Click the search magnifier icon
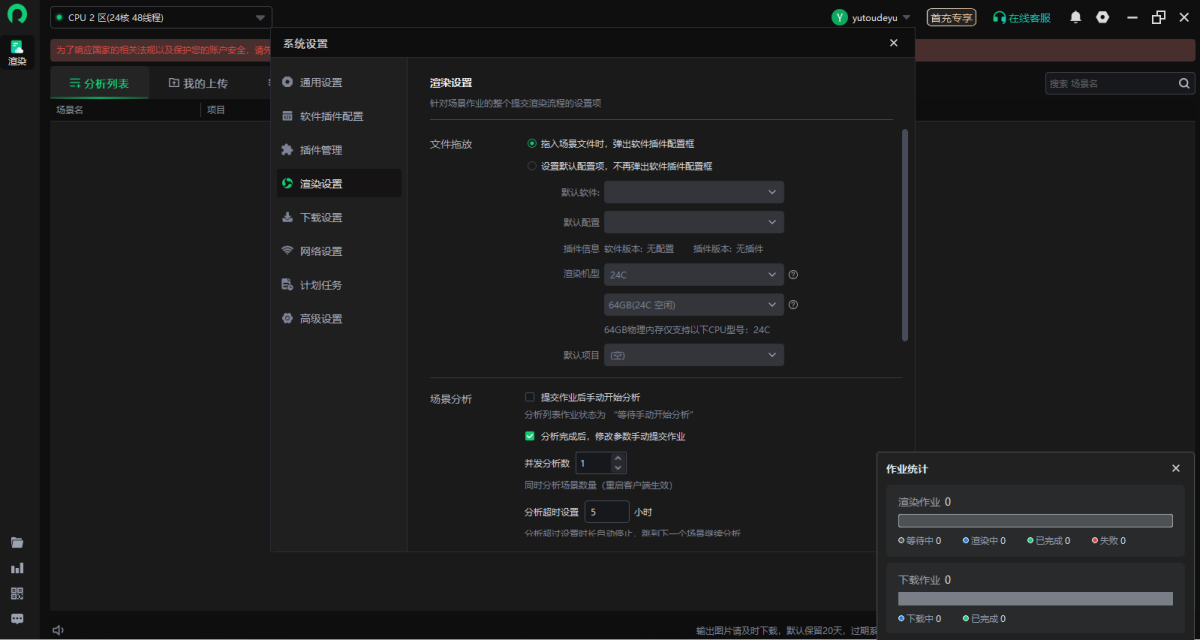Viewport: 1200px width, 640px height. pos(1184,84)
